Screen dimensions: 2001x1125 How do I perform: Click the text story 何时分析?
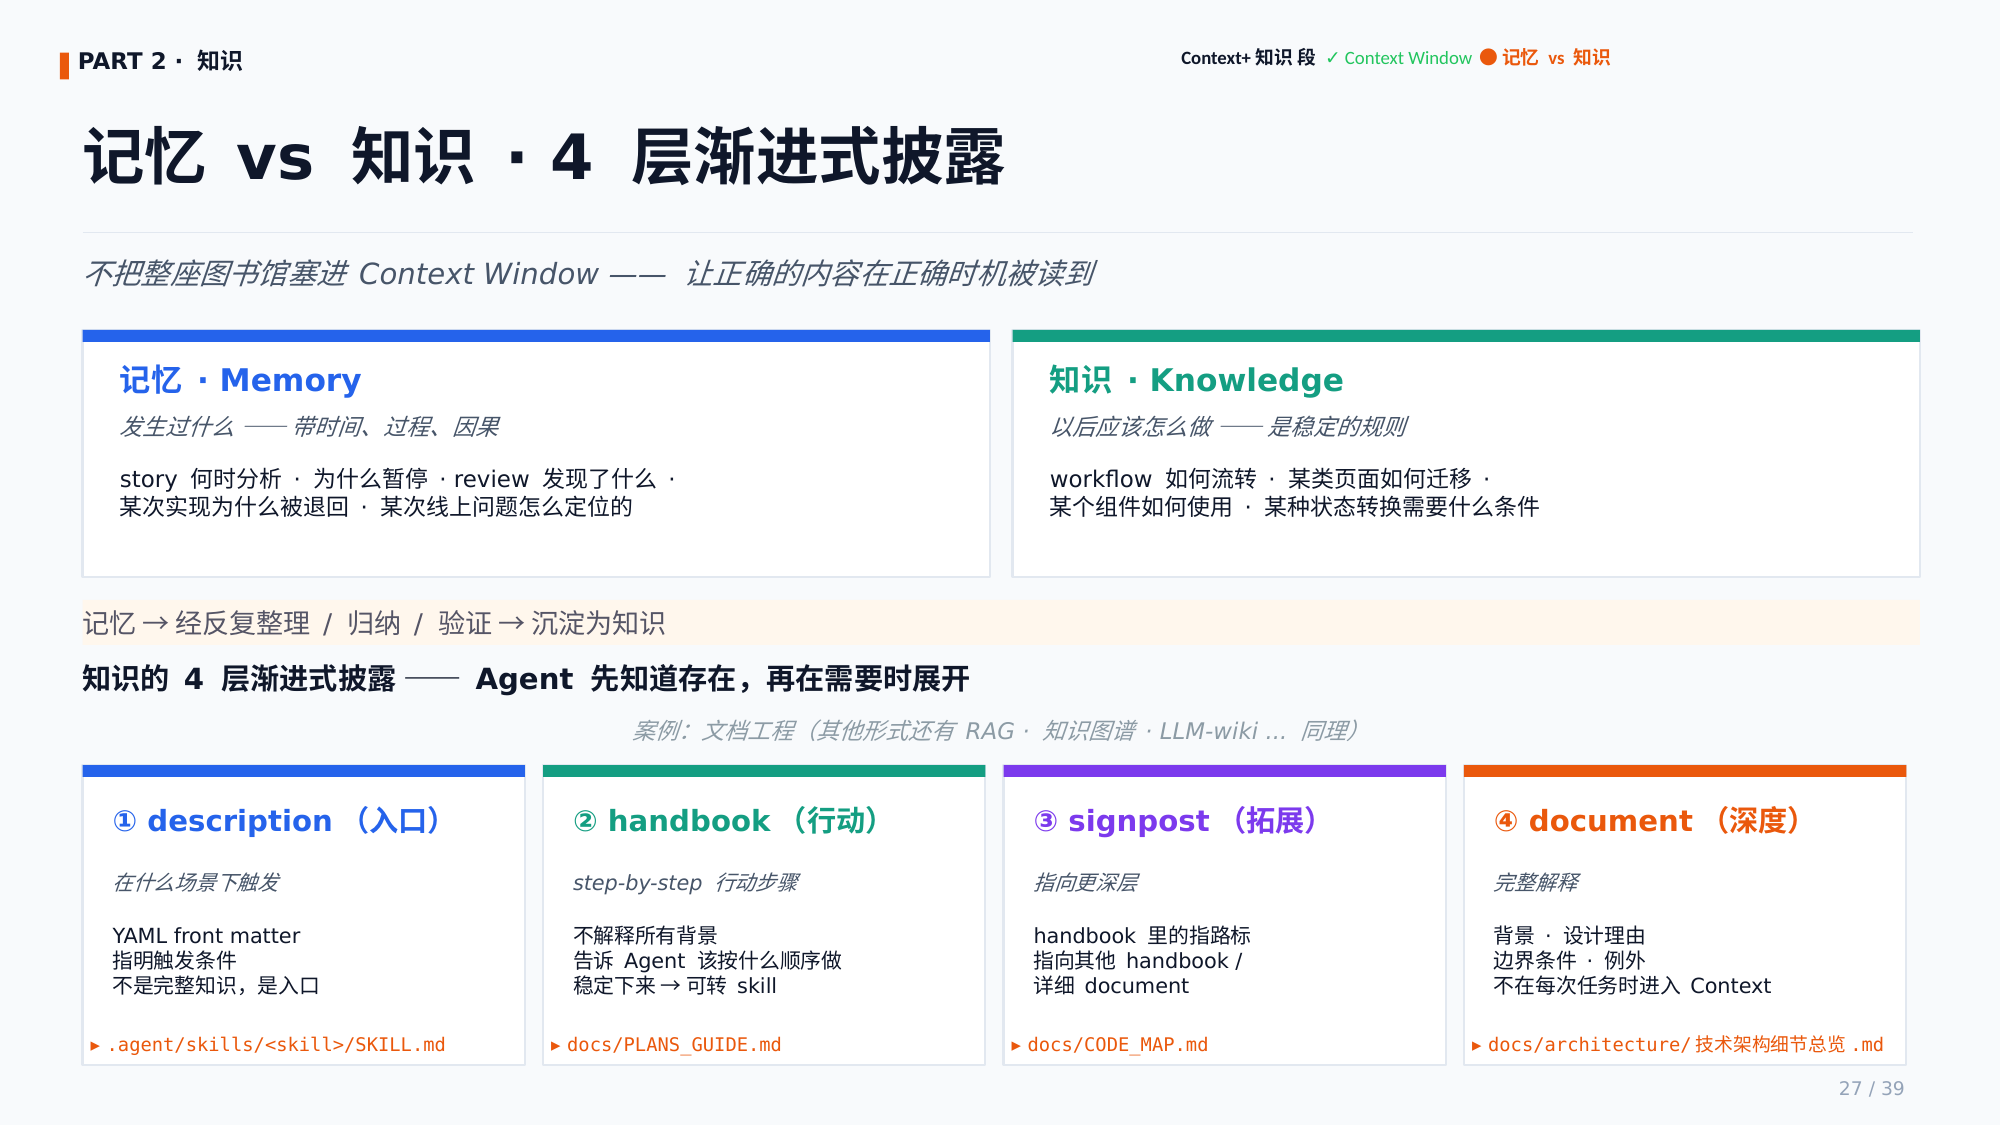click(201, 479)
